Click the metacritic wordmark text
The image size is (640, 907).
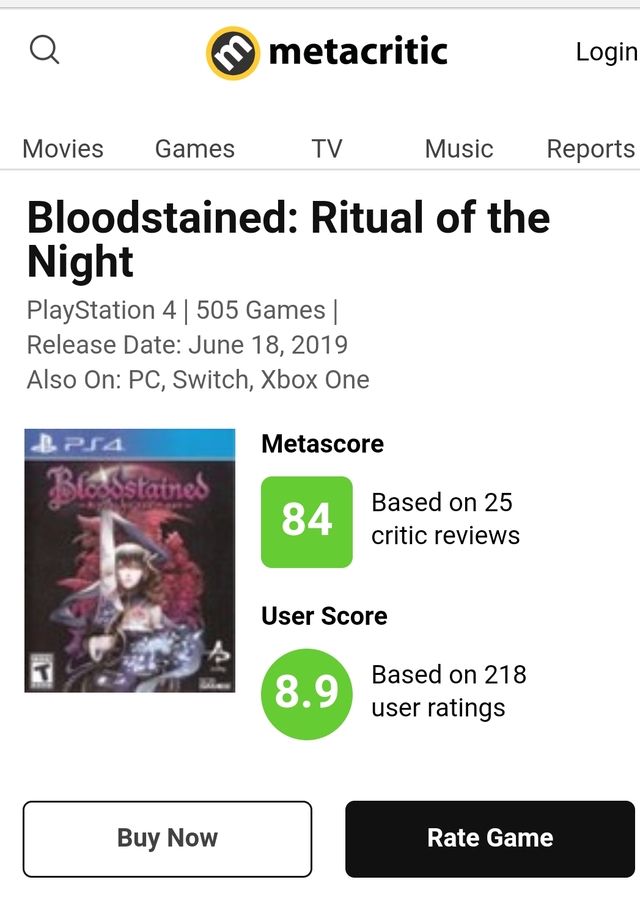(358, 51)
